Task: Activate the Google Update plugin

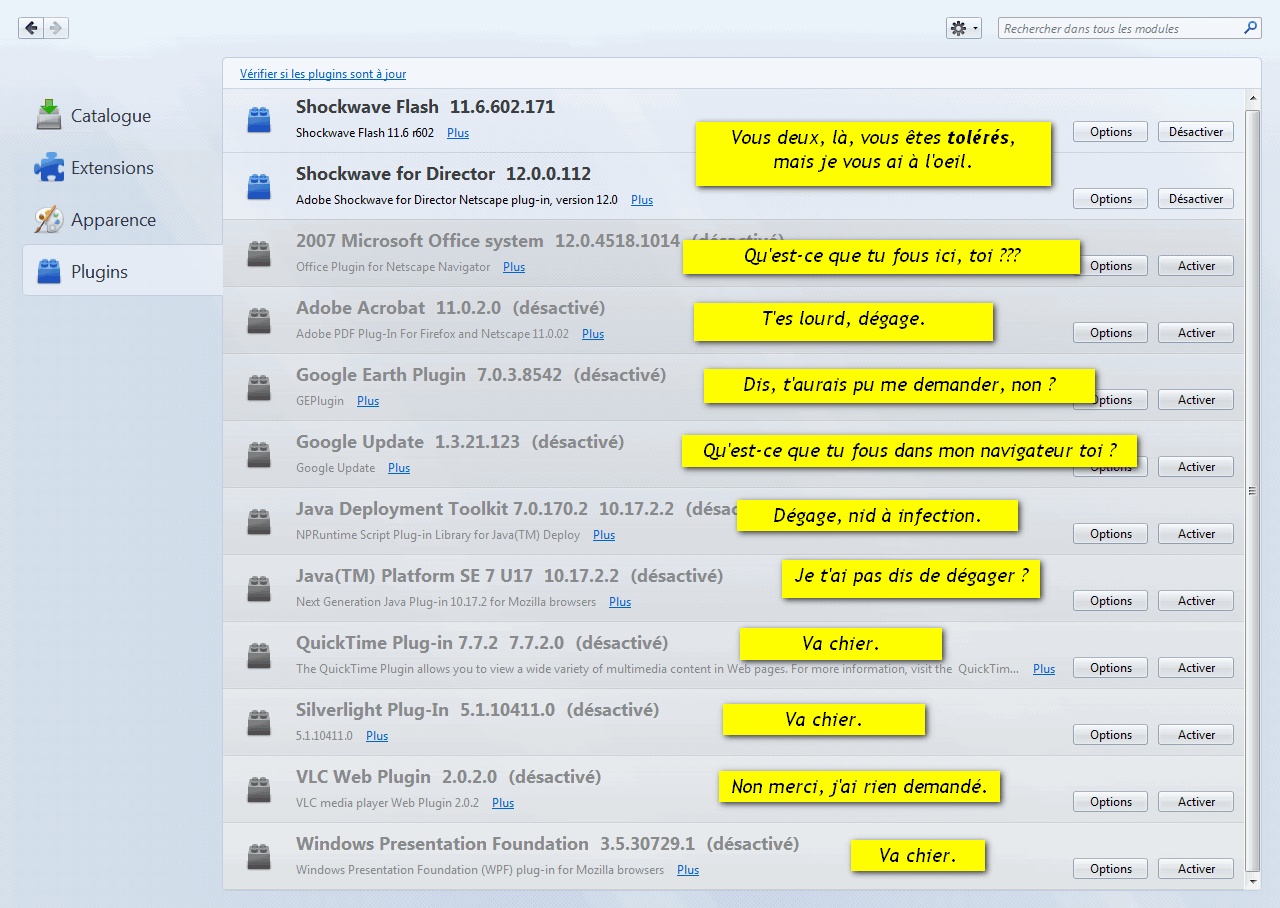Action: [1196, 467]
